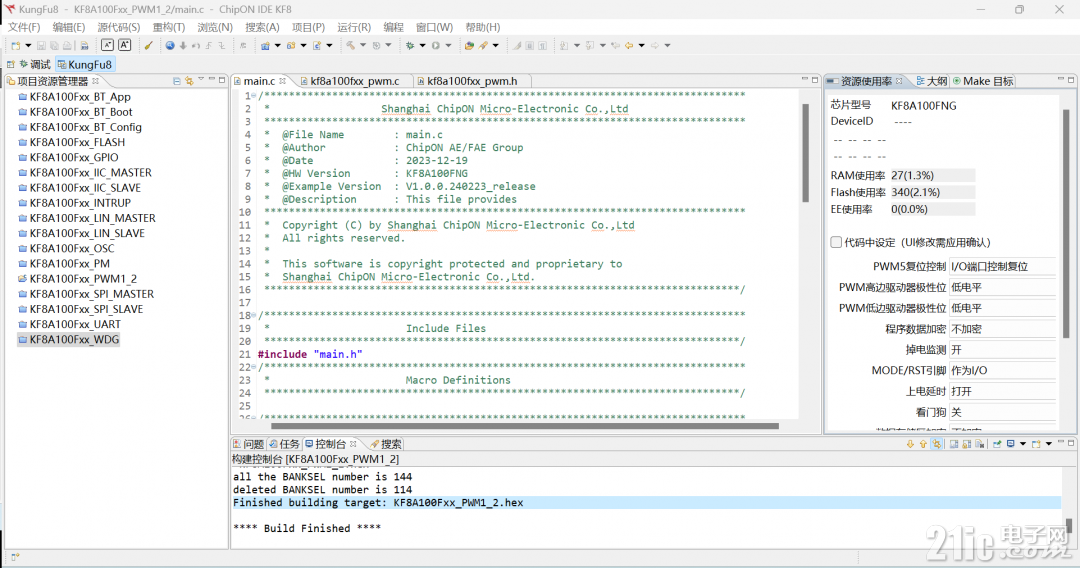Image resolution: width=1080 pixels, height=568 pixels.
Task: Open the Run configurations dropdown arrow
Action: point(448,45)
